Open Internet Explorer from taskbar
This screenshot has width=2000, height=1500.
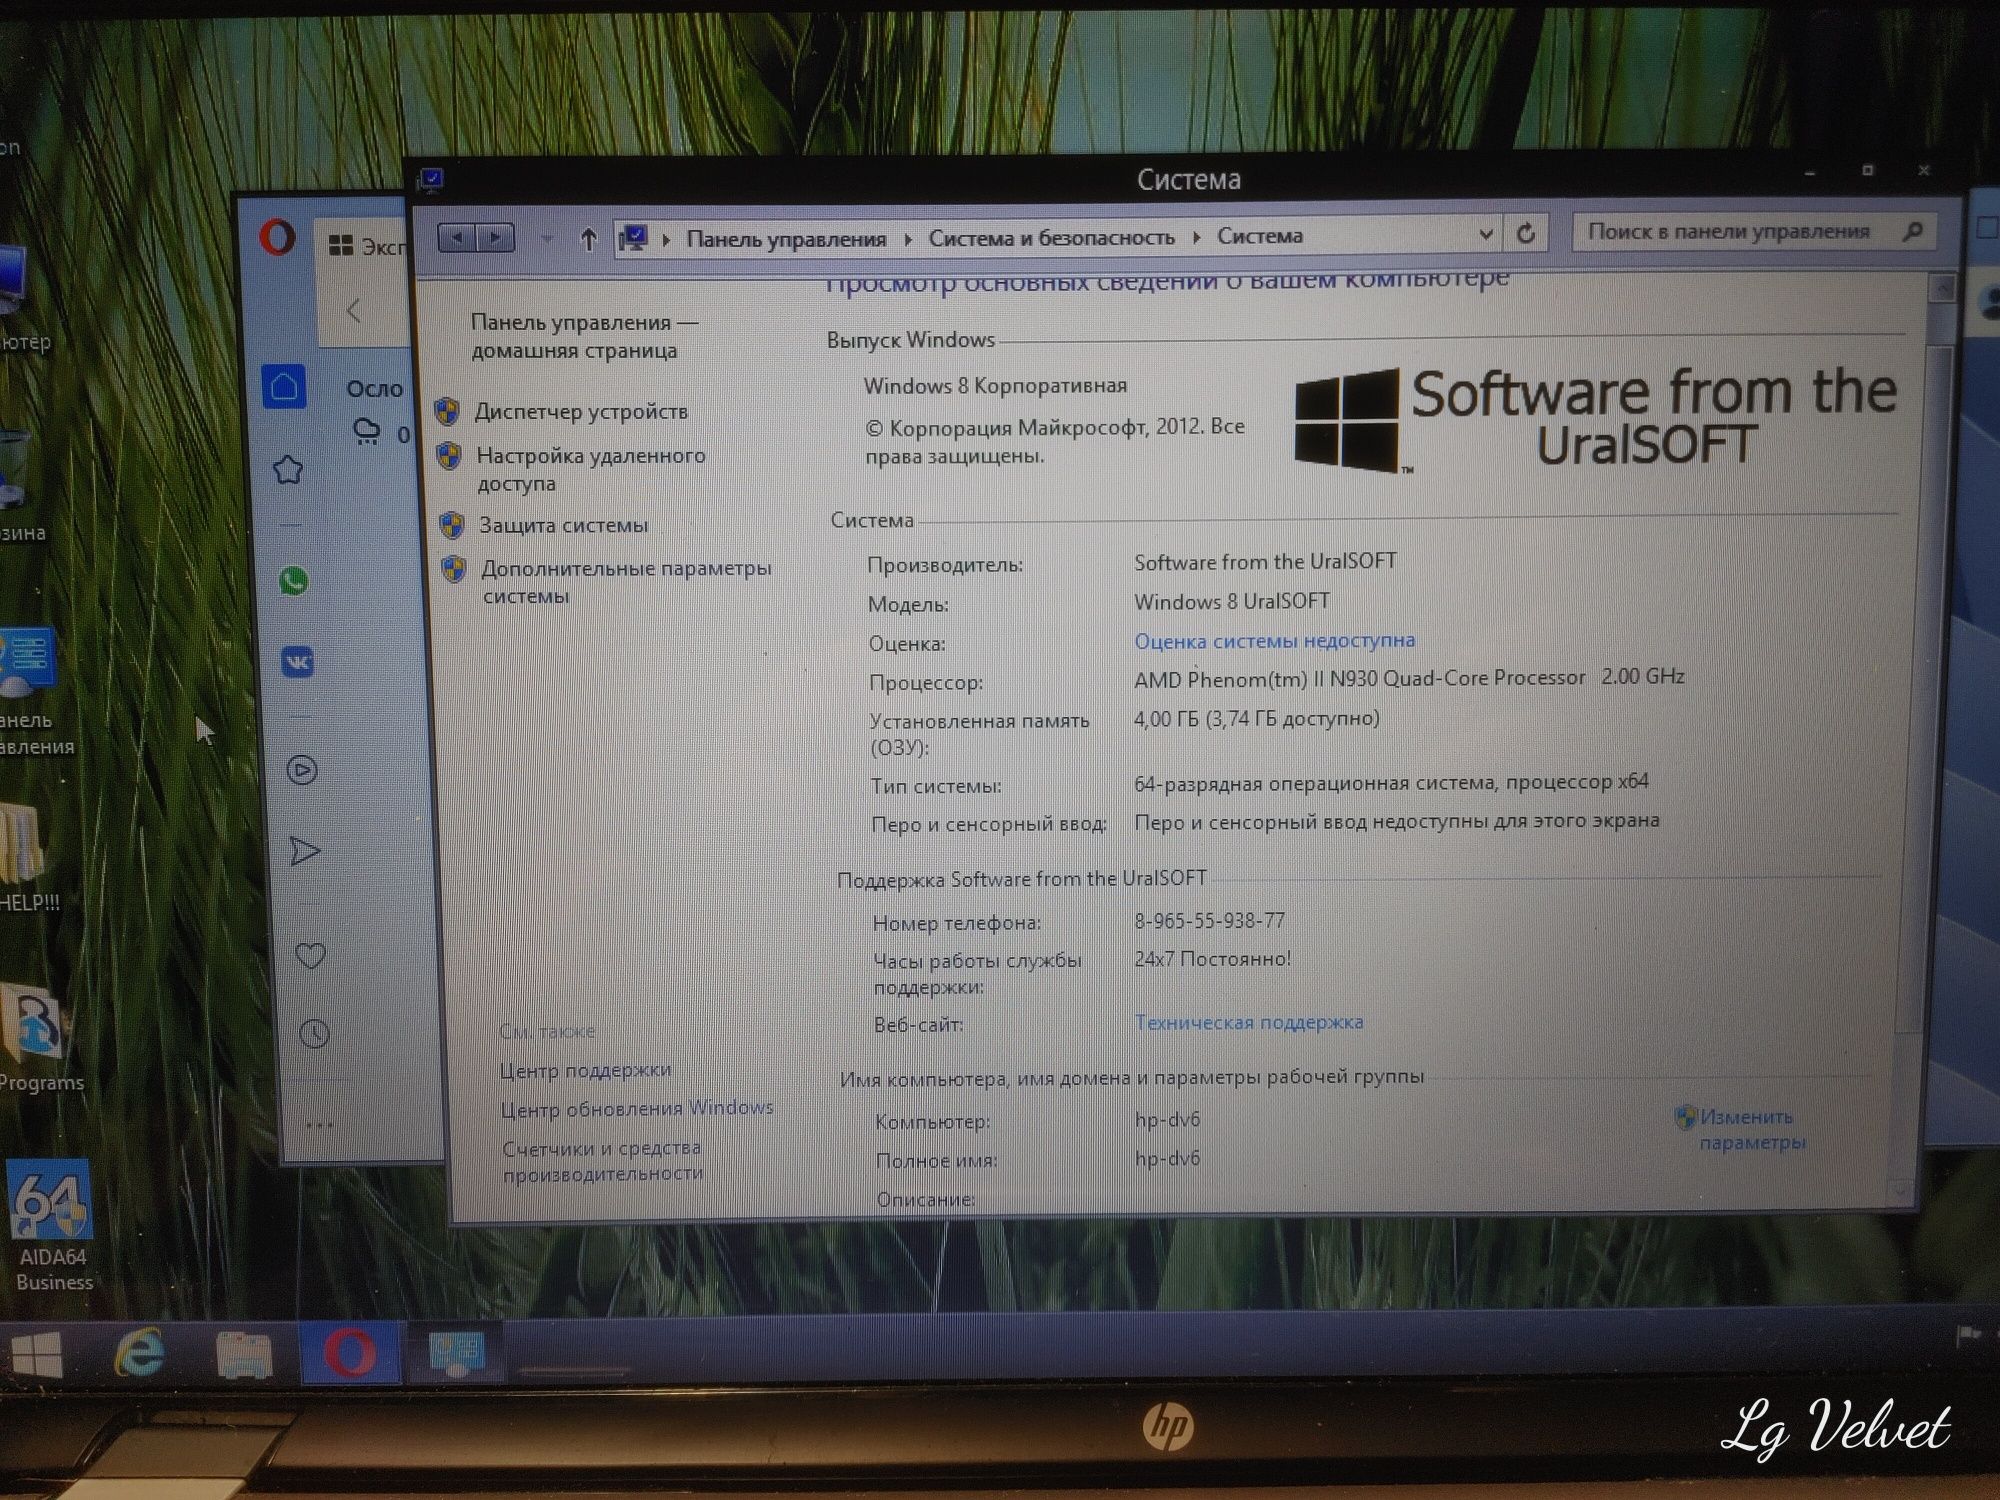[139, 1355]
